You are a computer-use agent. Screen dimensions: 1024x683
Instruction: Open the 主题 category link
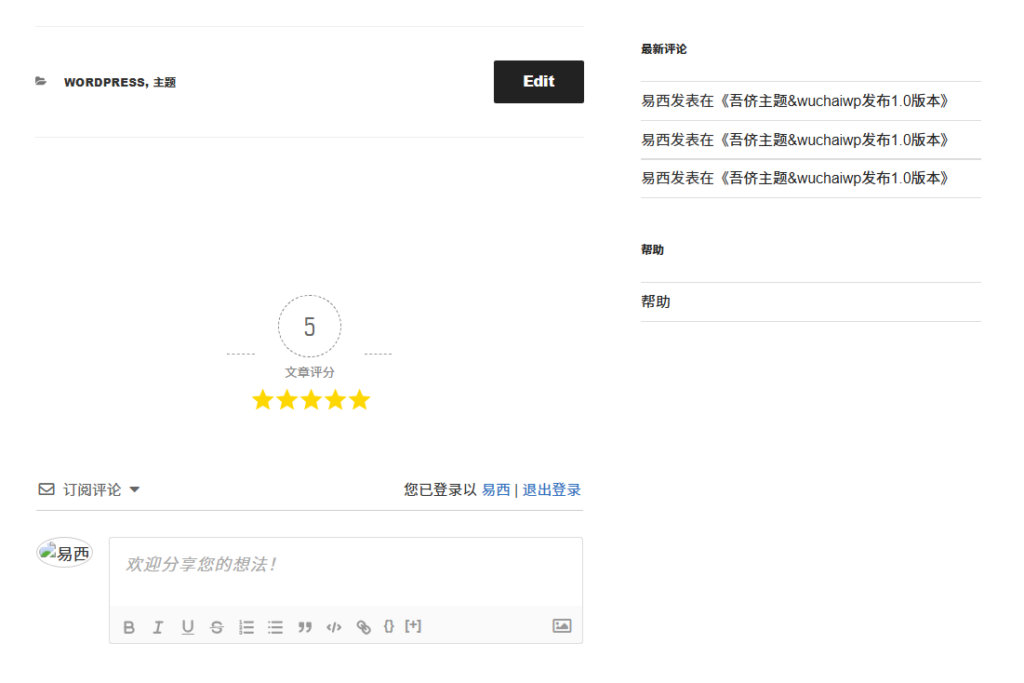point(165,82)
